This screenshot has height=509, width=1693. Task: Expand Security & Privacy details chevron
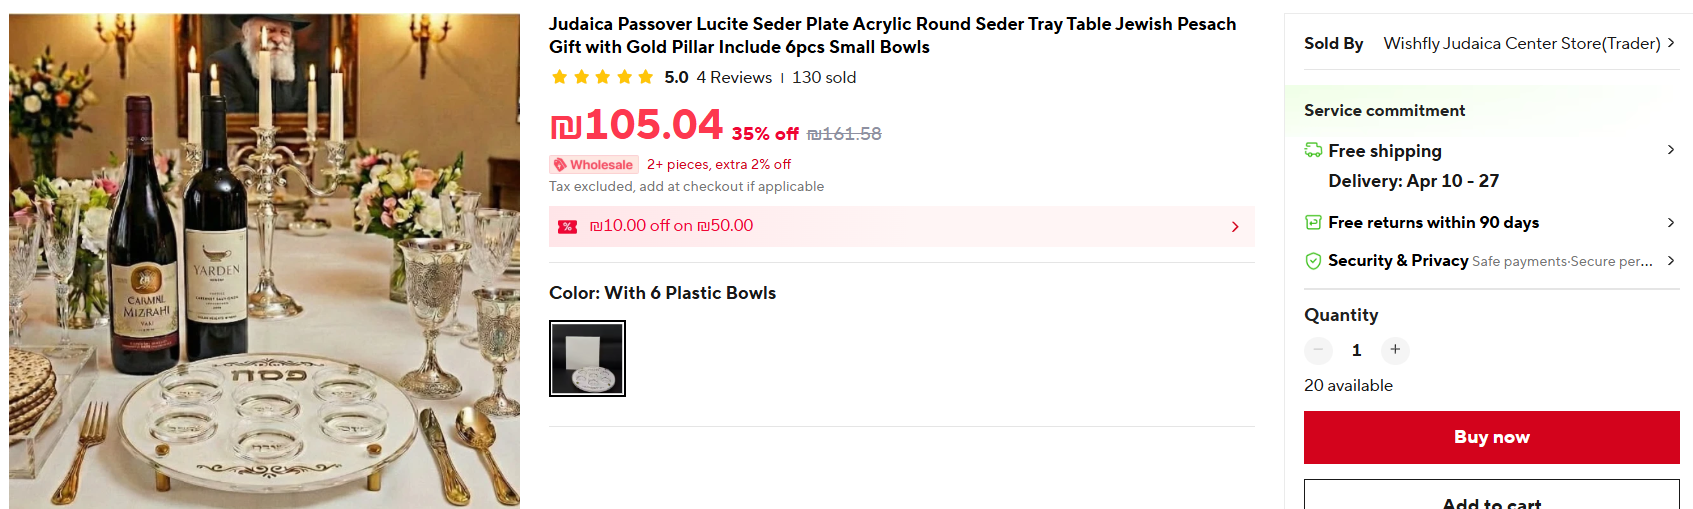coord(1670,261)
